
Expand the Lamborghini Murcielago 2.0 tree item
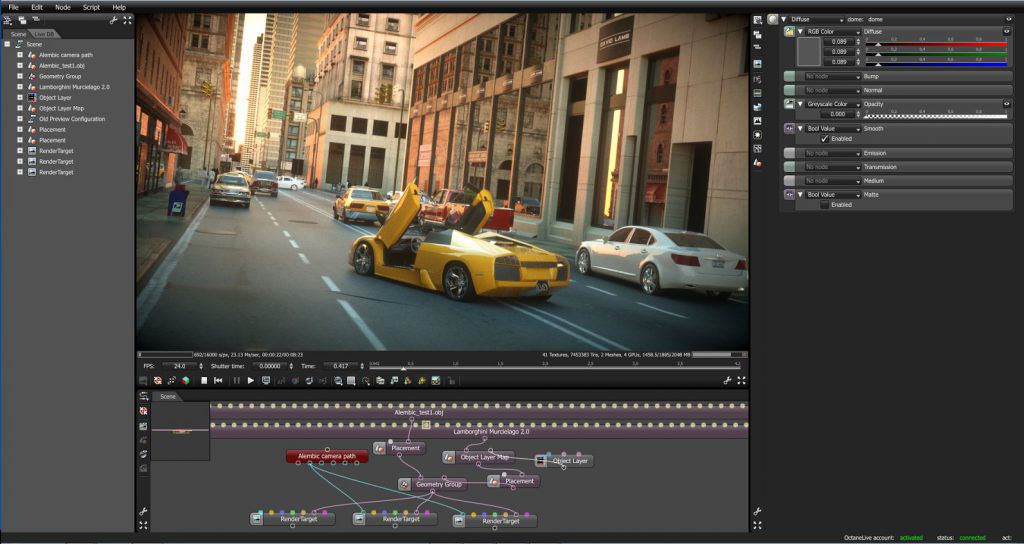20,87
